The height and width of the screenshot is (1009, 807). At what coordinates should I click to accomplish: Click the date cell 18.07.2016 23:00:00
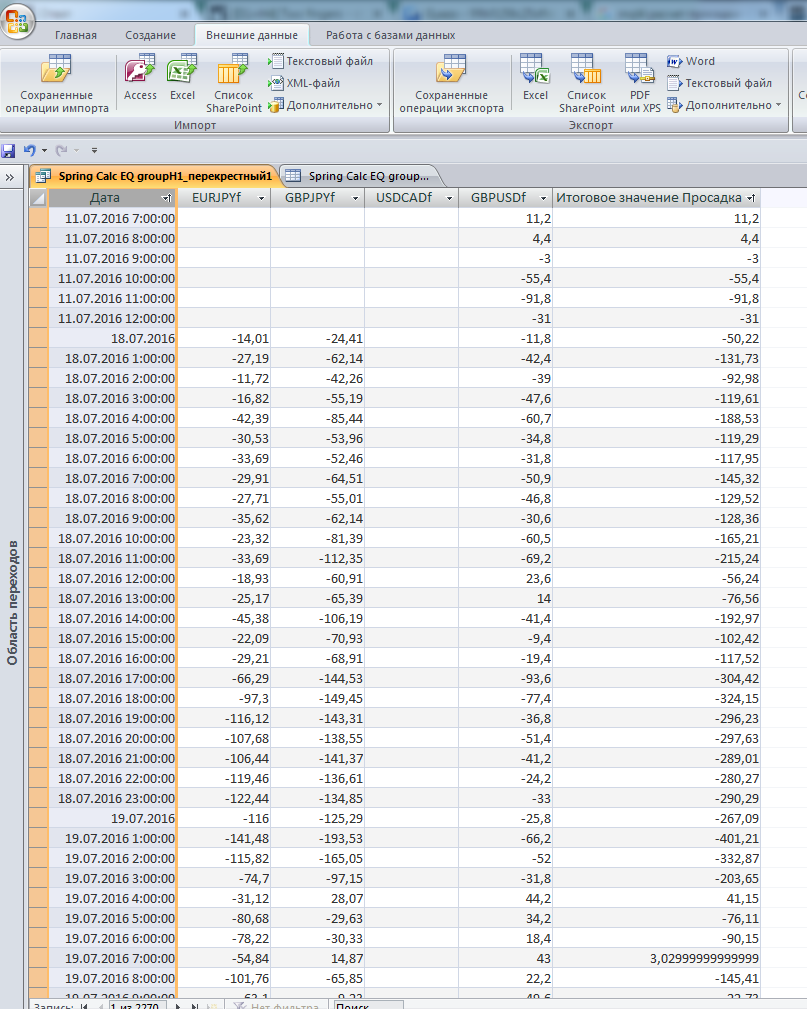(113, 799)
